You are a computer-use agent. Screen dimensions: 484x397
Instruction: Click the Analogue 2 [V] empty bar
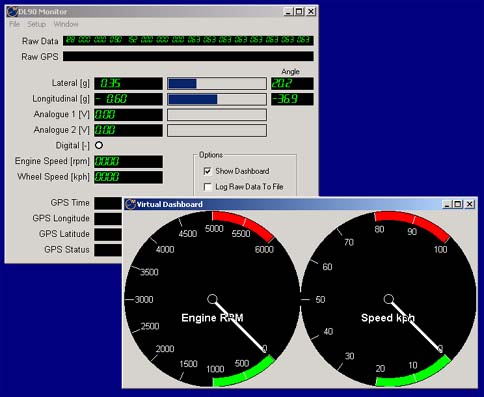[217, 130]
